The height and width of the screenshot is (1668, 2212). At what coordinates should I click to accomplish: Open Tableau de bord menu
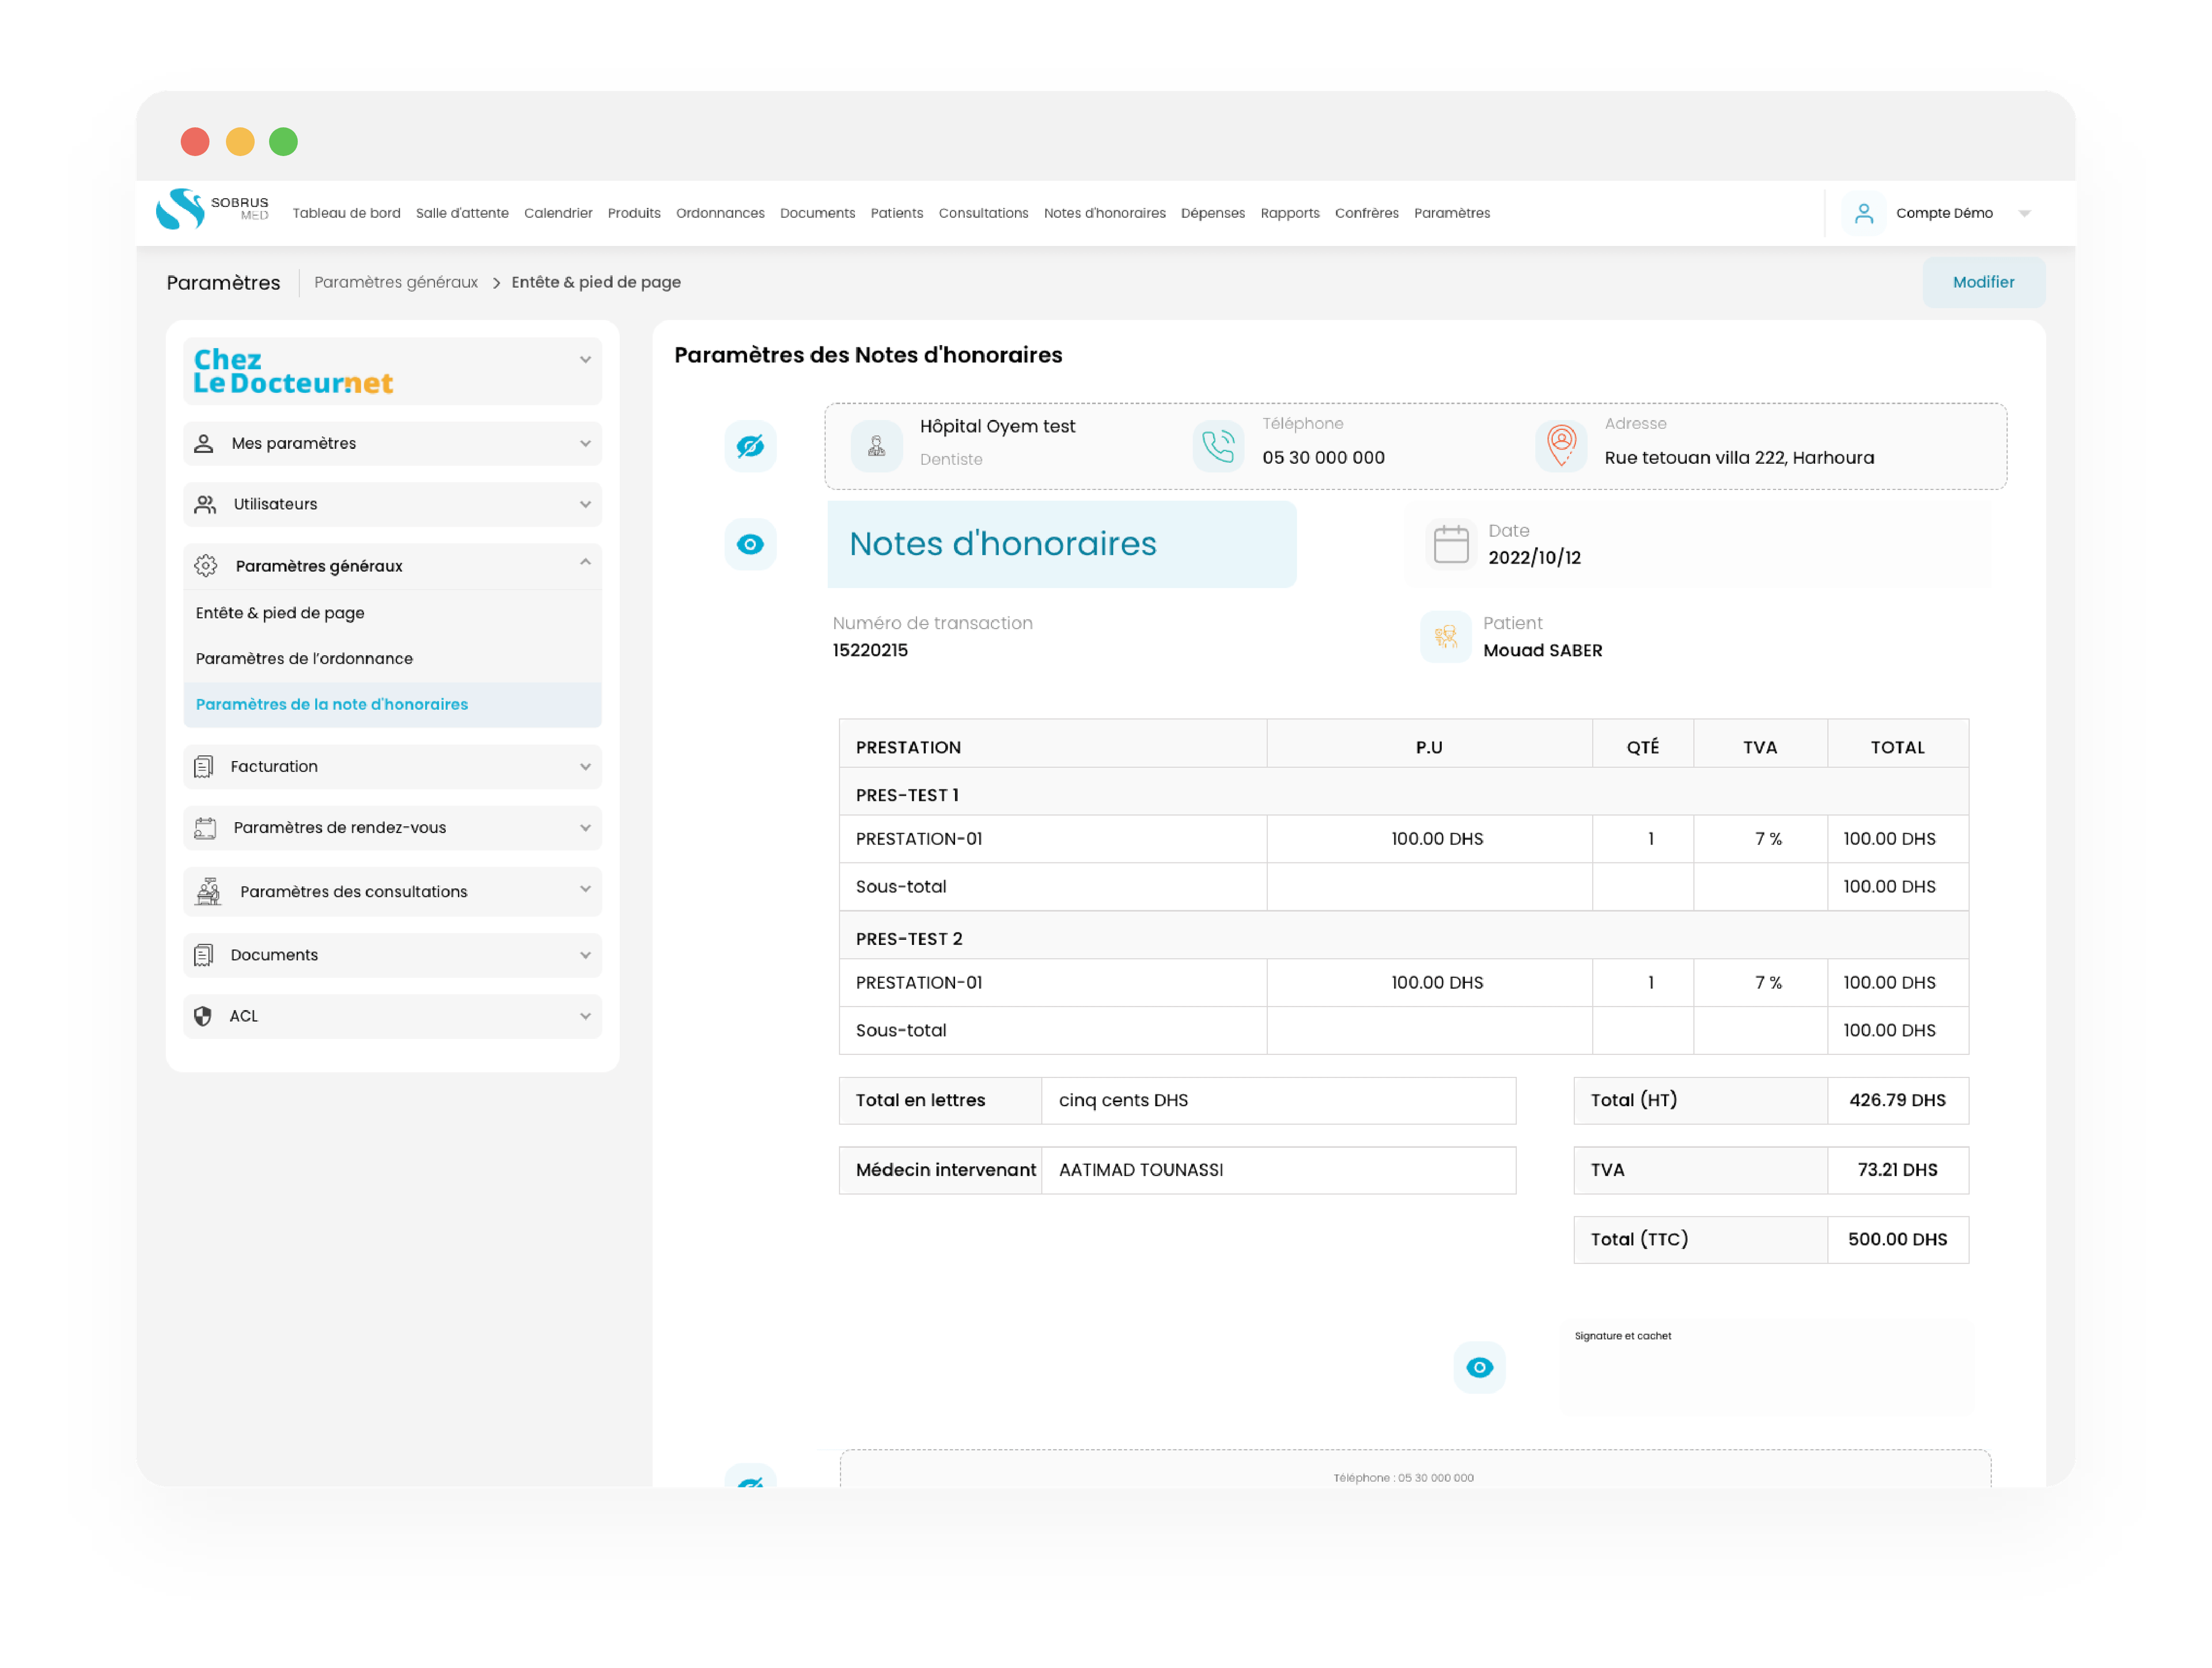point(346,213)
